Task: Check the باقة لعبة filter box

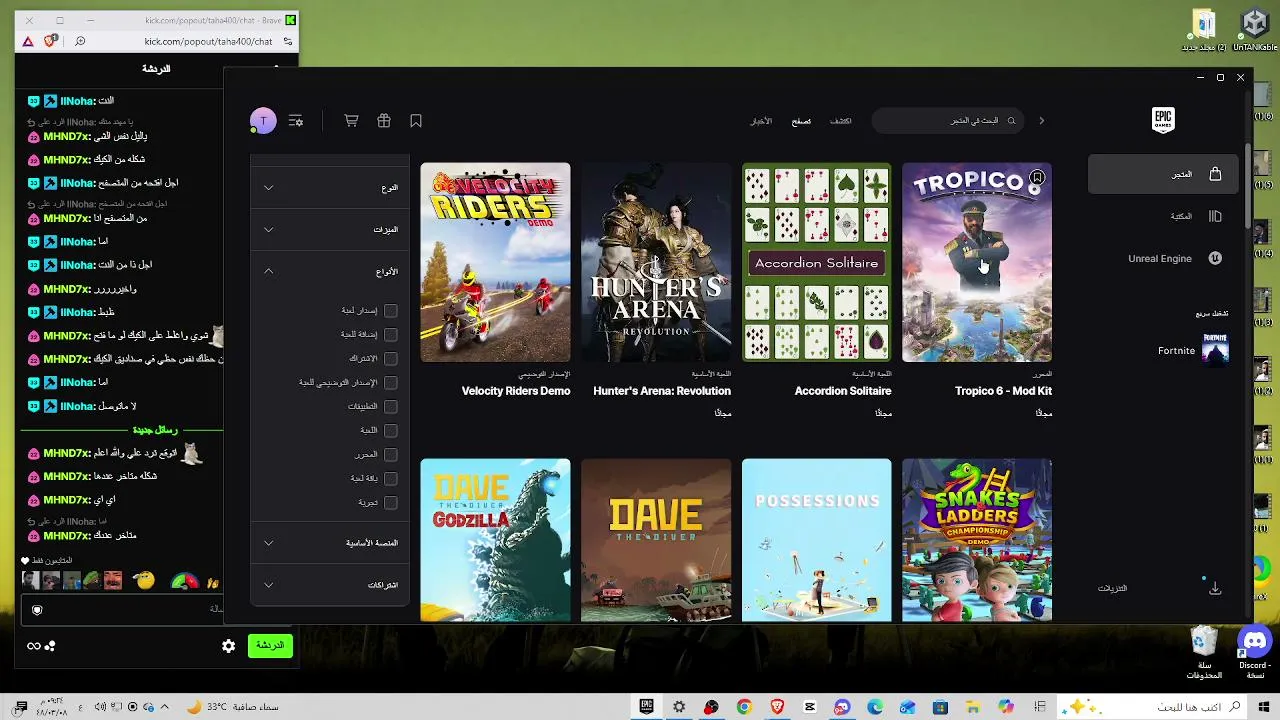Action: click(x=391, y=479)
